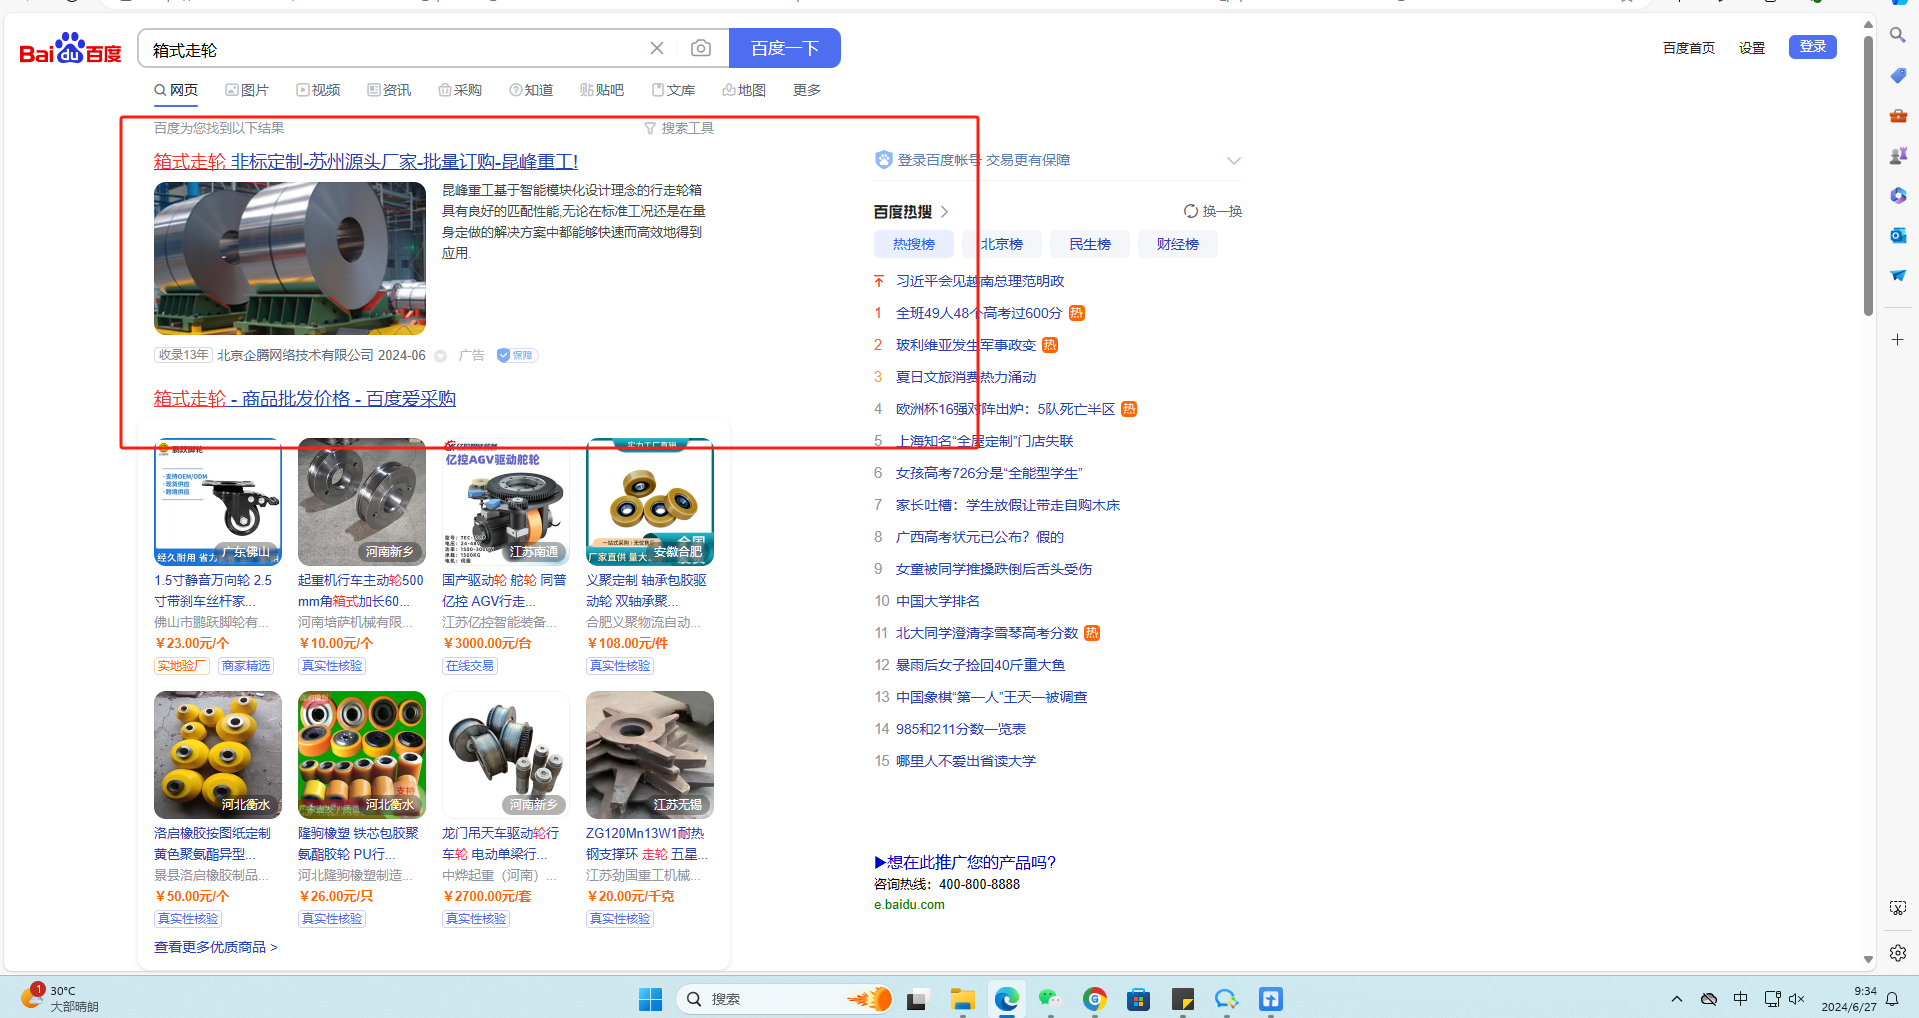Open the Edge sidebar search icon
1919x1018 pixels.
1897,35
